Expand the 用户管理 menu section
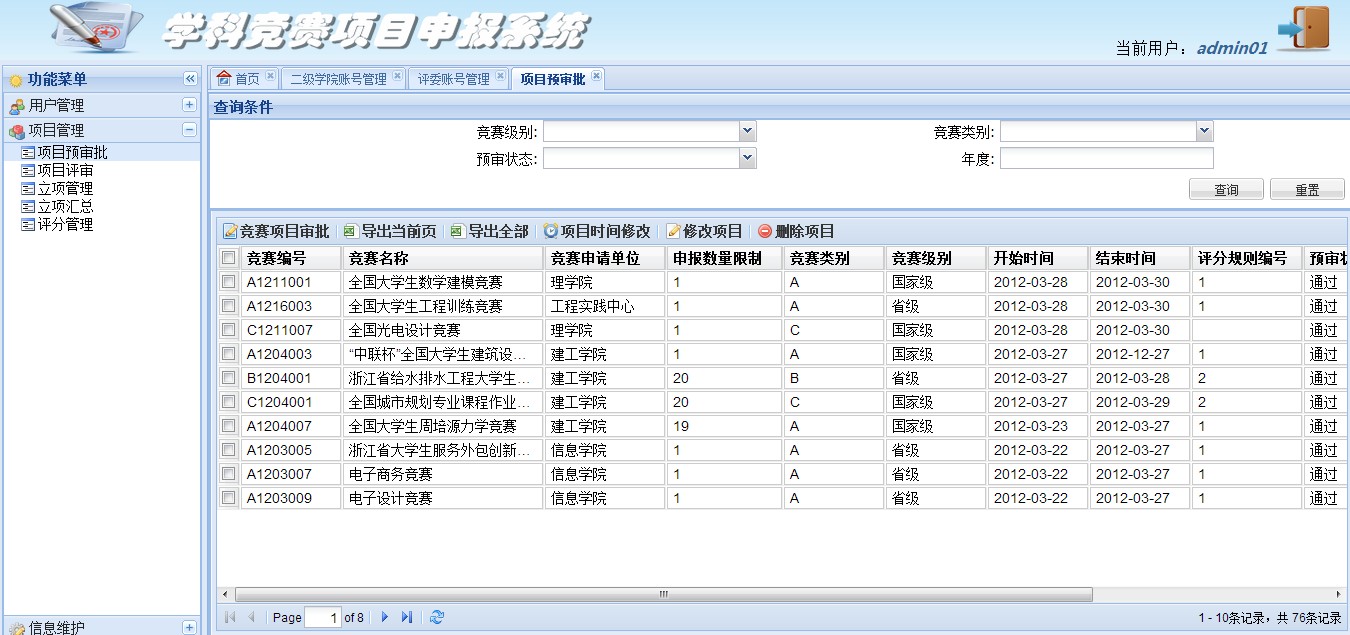The width and height of the screenshot is (1350, 635). point(189,105)
